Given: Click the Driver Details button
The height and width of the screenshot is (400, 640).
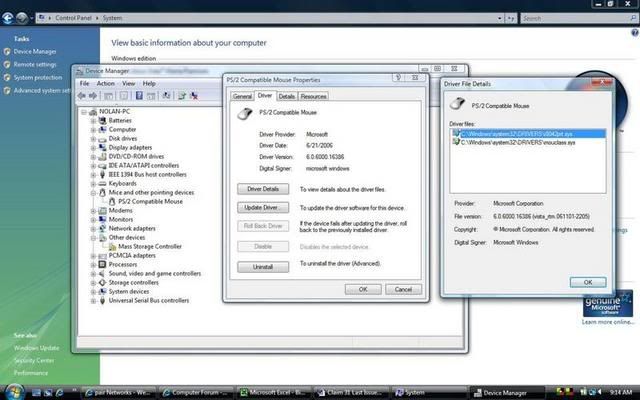Looking at the screenshot, I should point(263,189).
